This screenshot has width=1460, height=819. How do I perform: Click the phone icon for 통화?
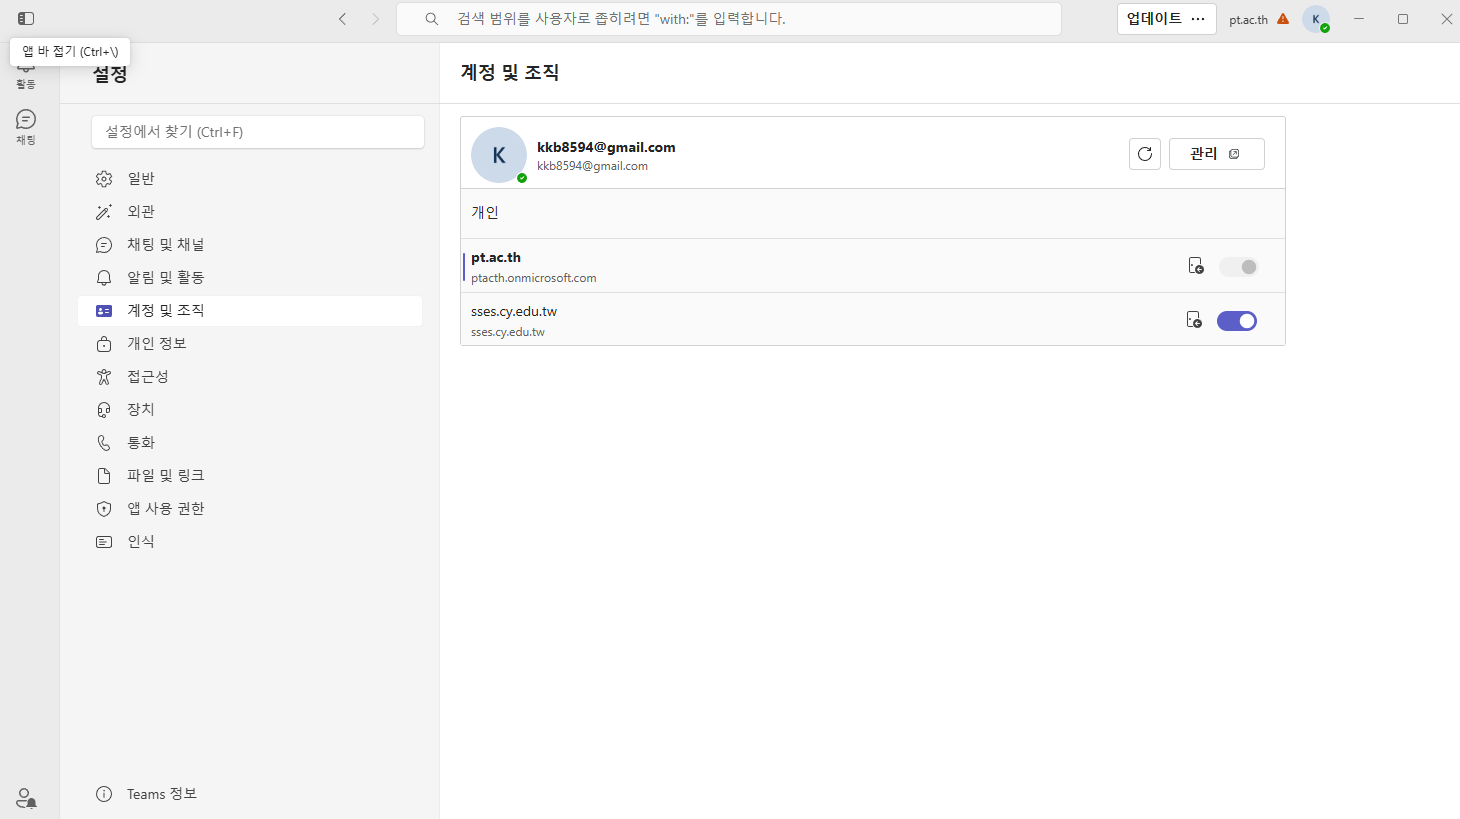(x=104, y=443)
